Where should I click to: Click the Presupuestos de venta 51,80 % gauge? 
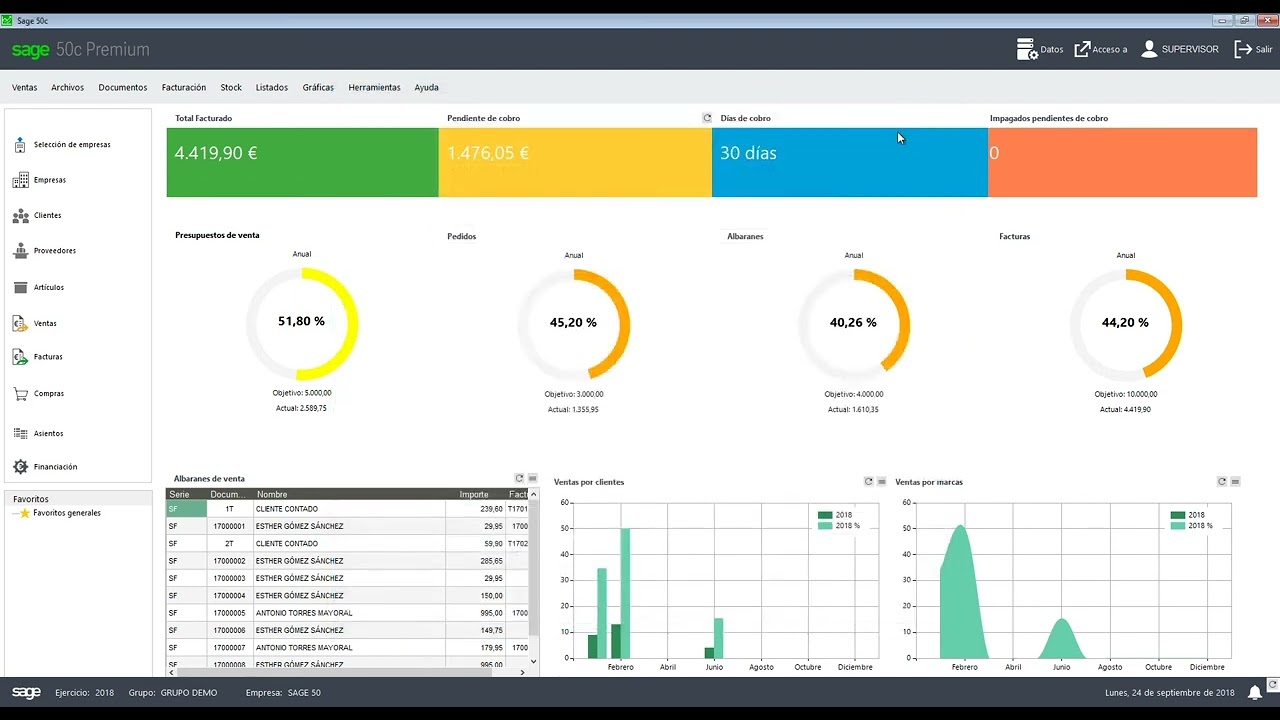click(302, 322)
